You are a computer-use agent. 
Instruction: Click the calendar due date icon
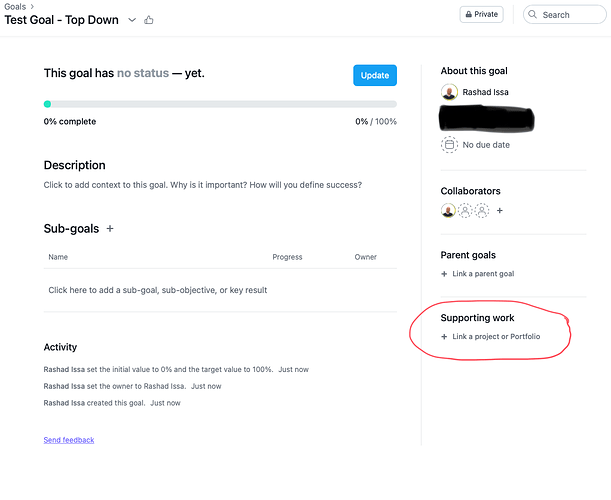tap(449, 145)
